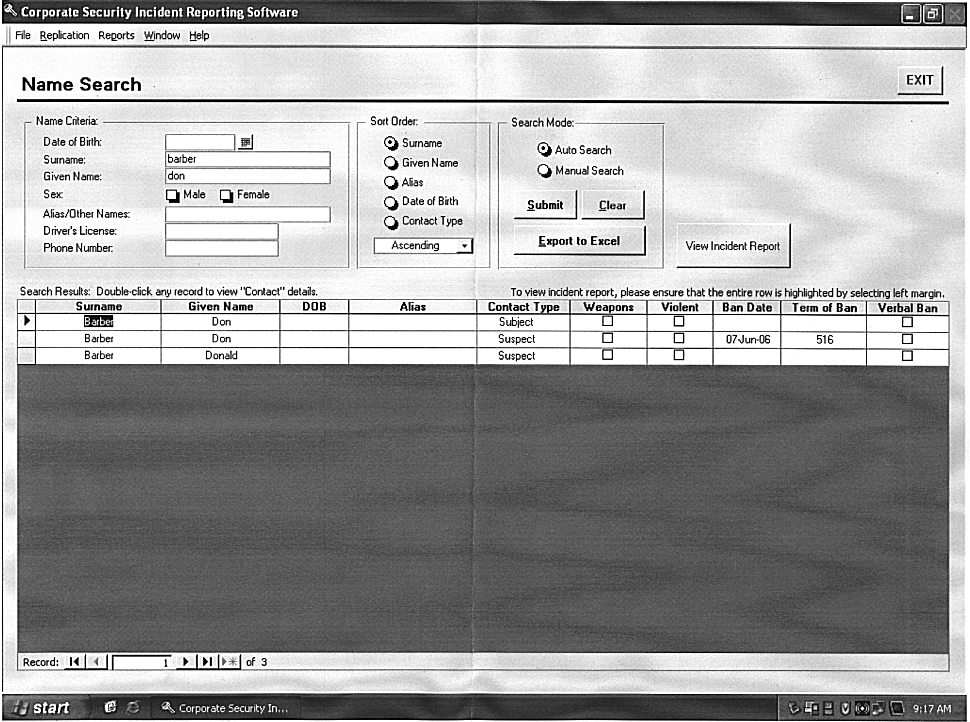Select Surname sort order radio button

pos(391,143)
